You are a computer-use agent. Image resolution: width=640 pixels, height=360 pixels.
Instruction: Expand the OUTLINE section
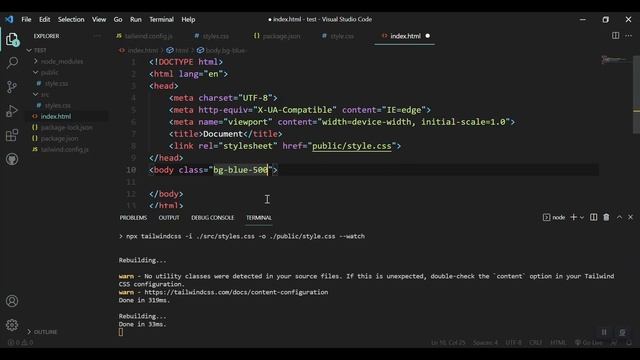click(42, 332)
